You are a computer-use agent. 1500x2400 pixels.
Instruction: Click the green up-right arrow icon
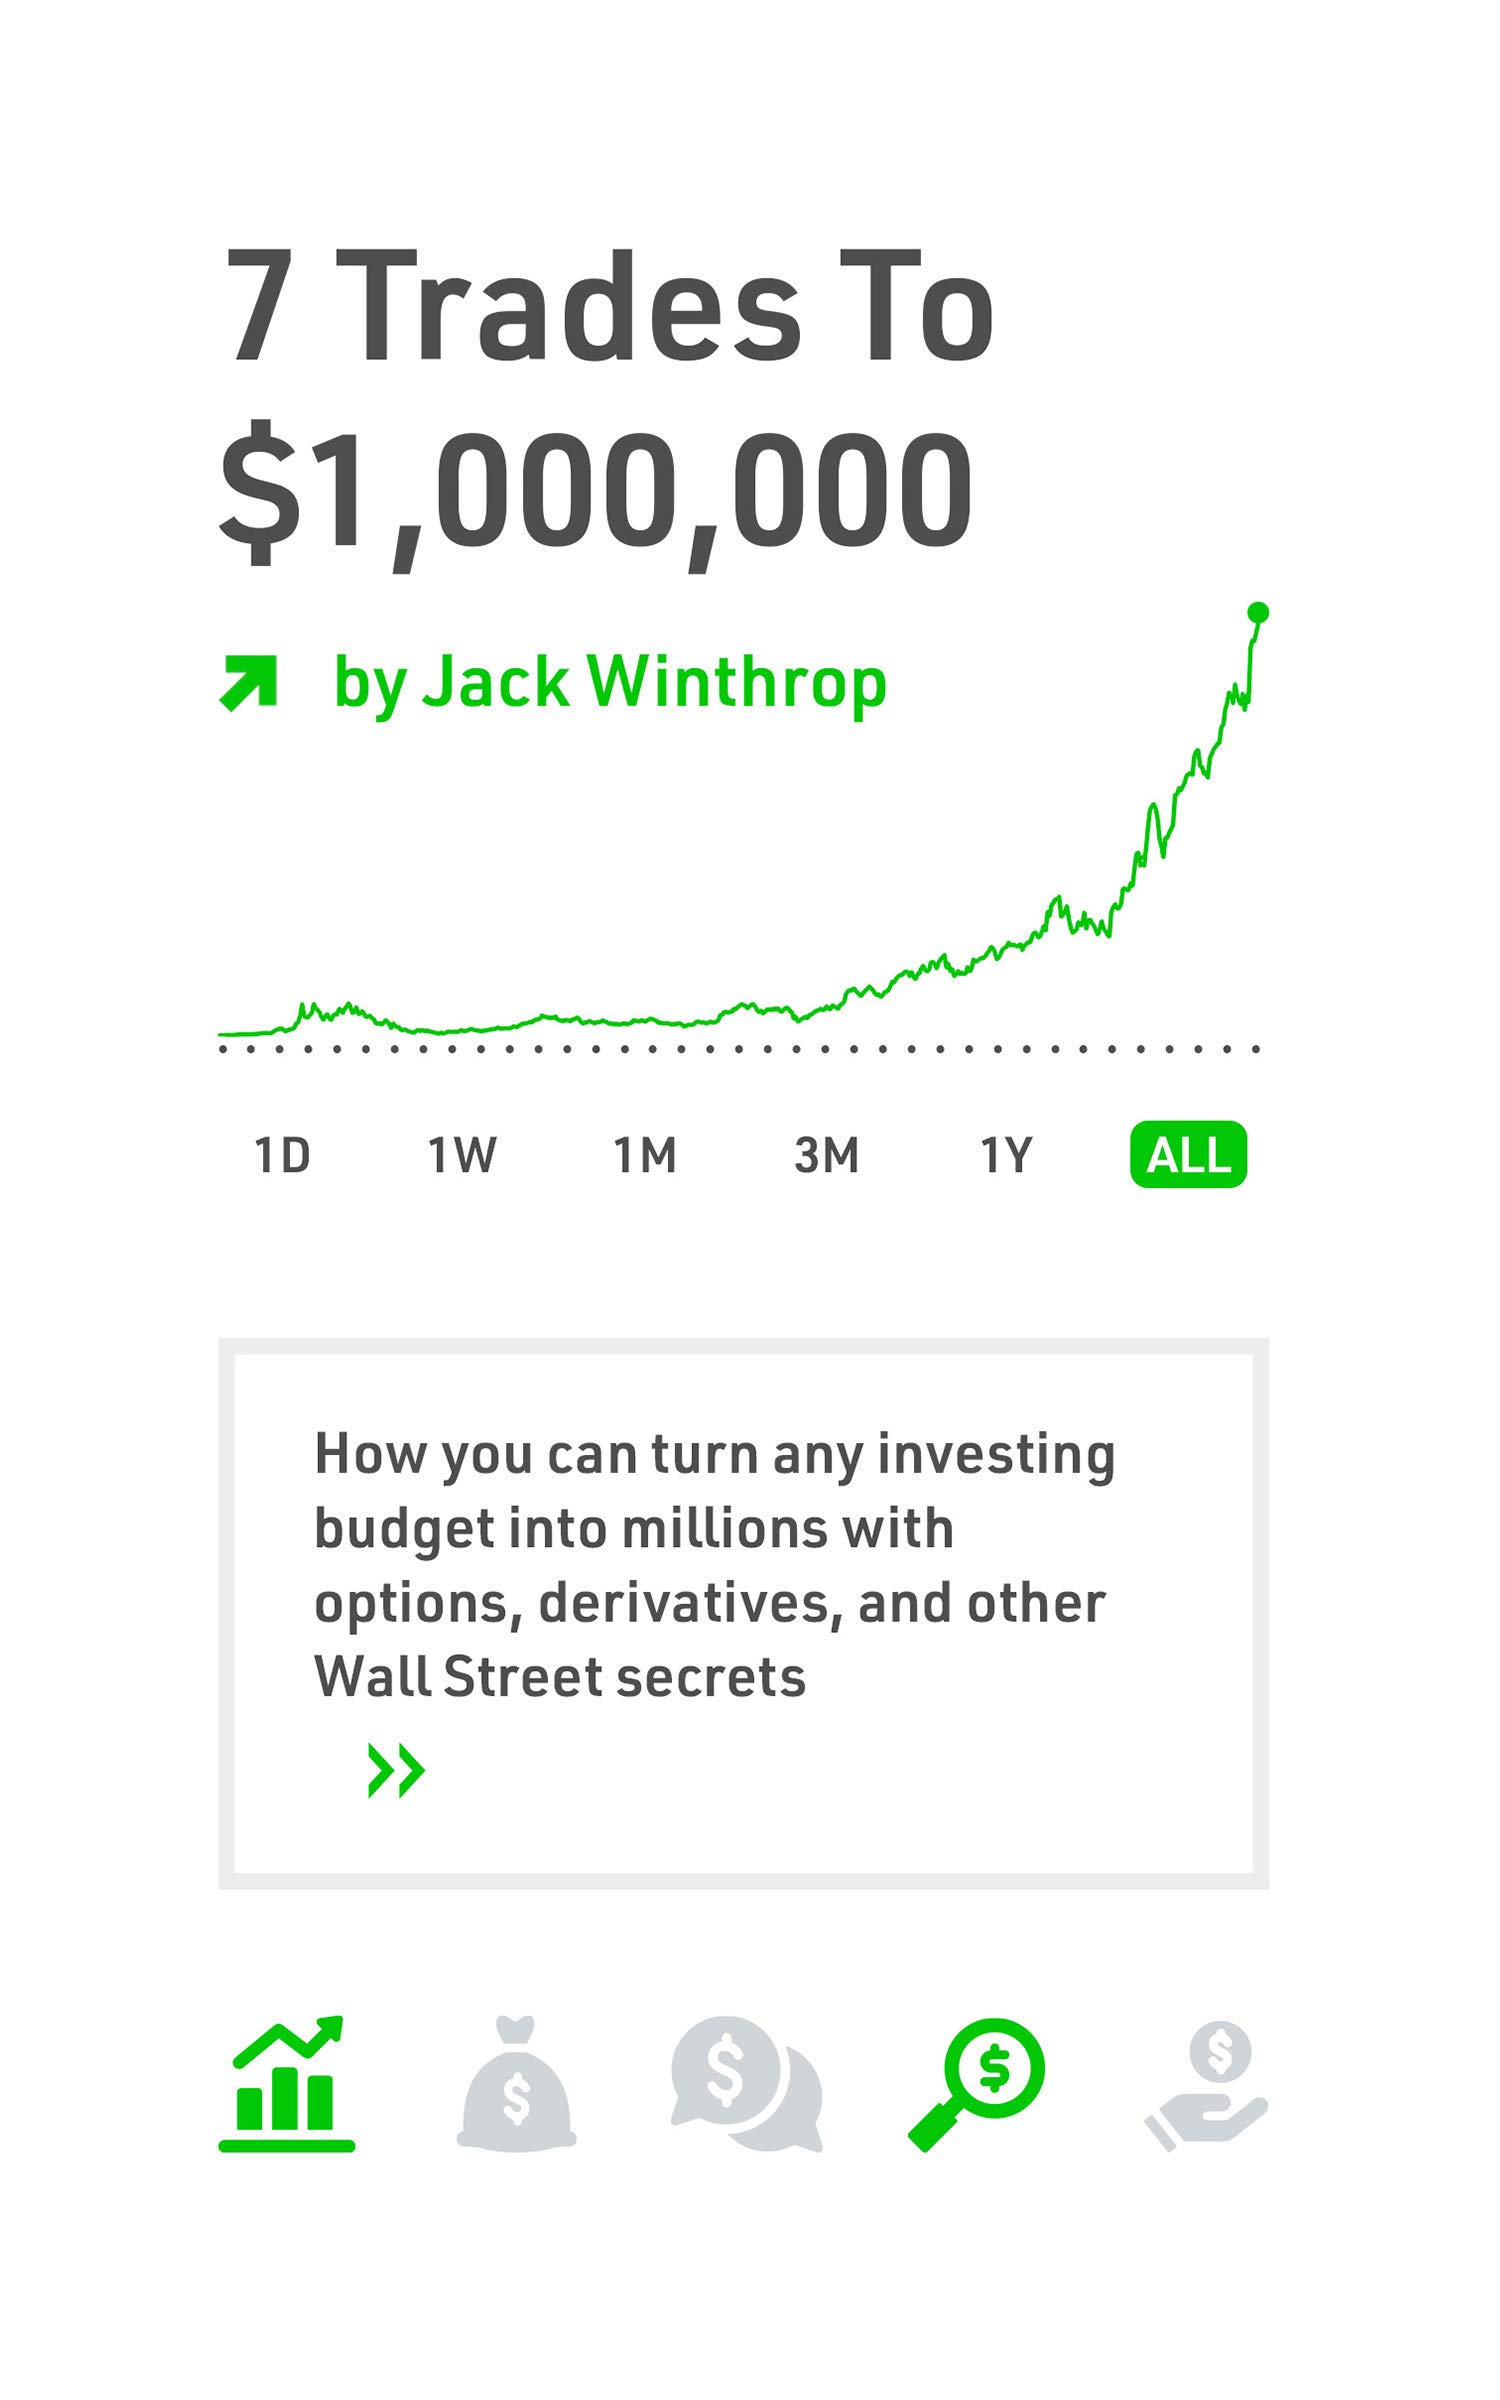click(248, 683)
